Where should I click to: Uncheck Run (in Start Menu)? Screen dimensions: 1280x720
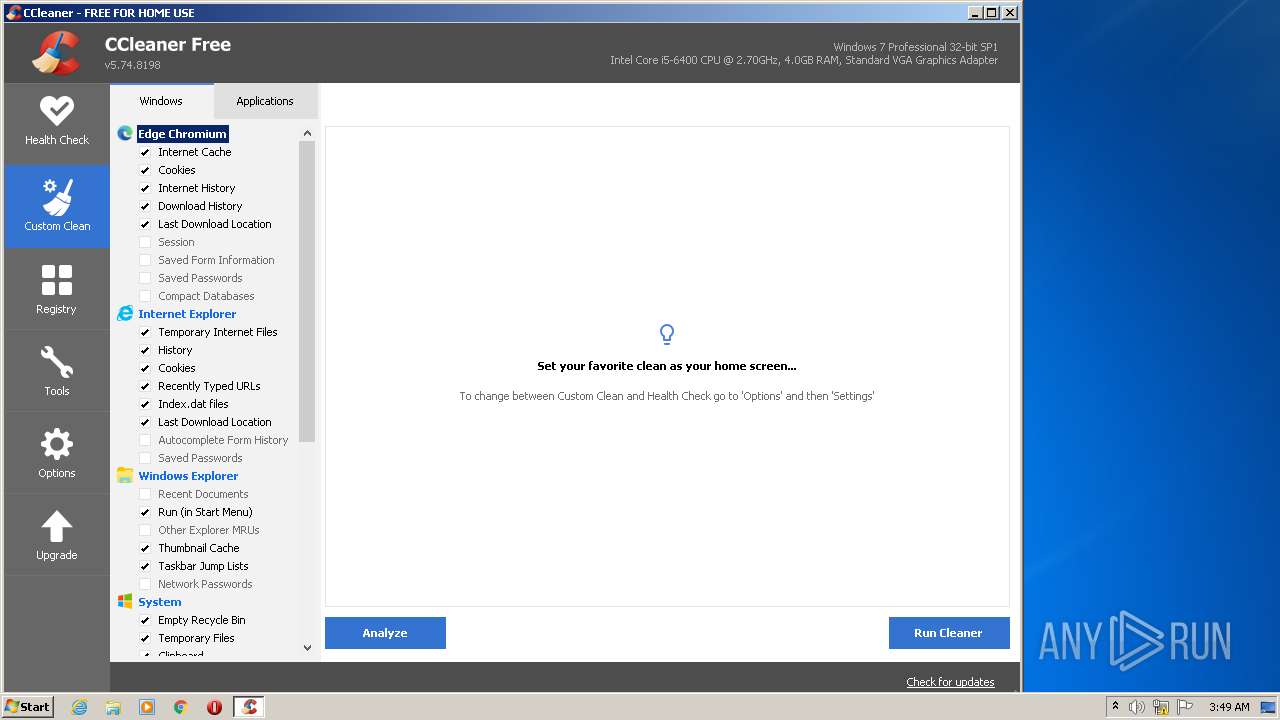pos(145,512)
